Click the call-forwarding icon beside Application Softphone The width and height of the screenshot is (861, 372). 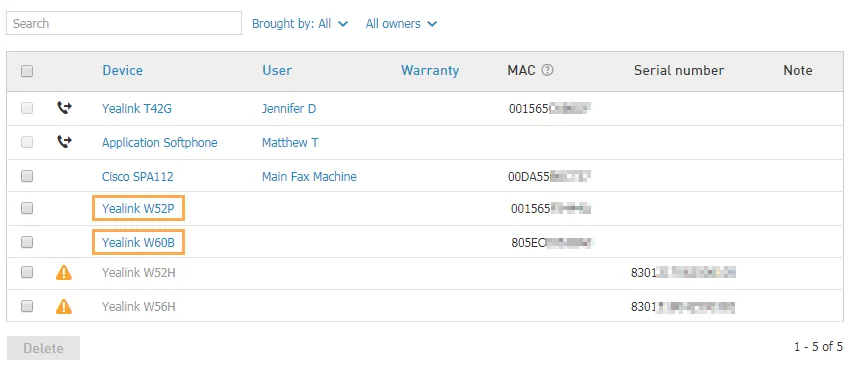[64, 142]
